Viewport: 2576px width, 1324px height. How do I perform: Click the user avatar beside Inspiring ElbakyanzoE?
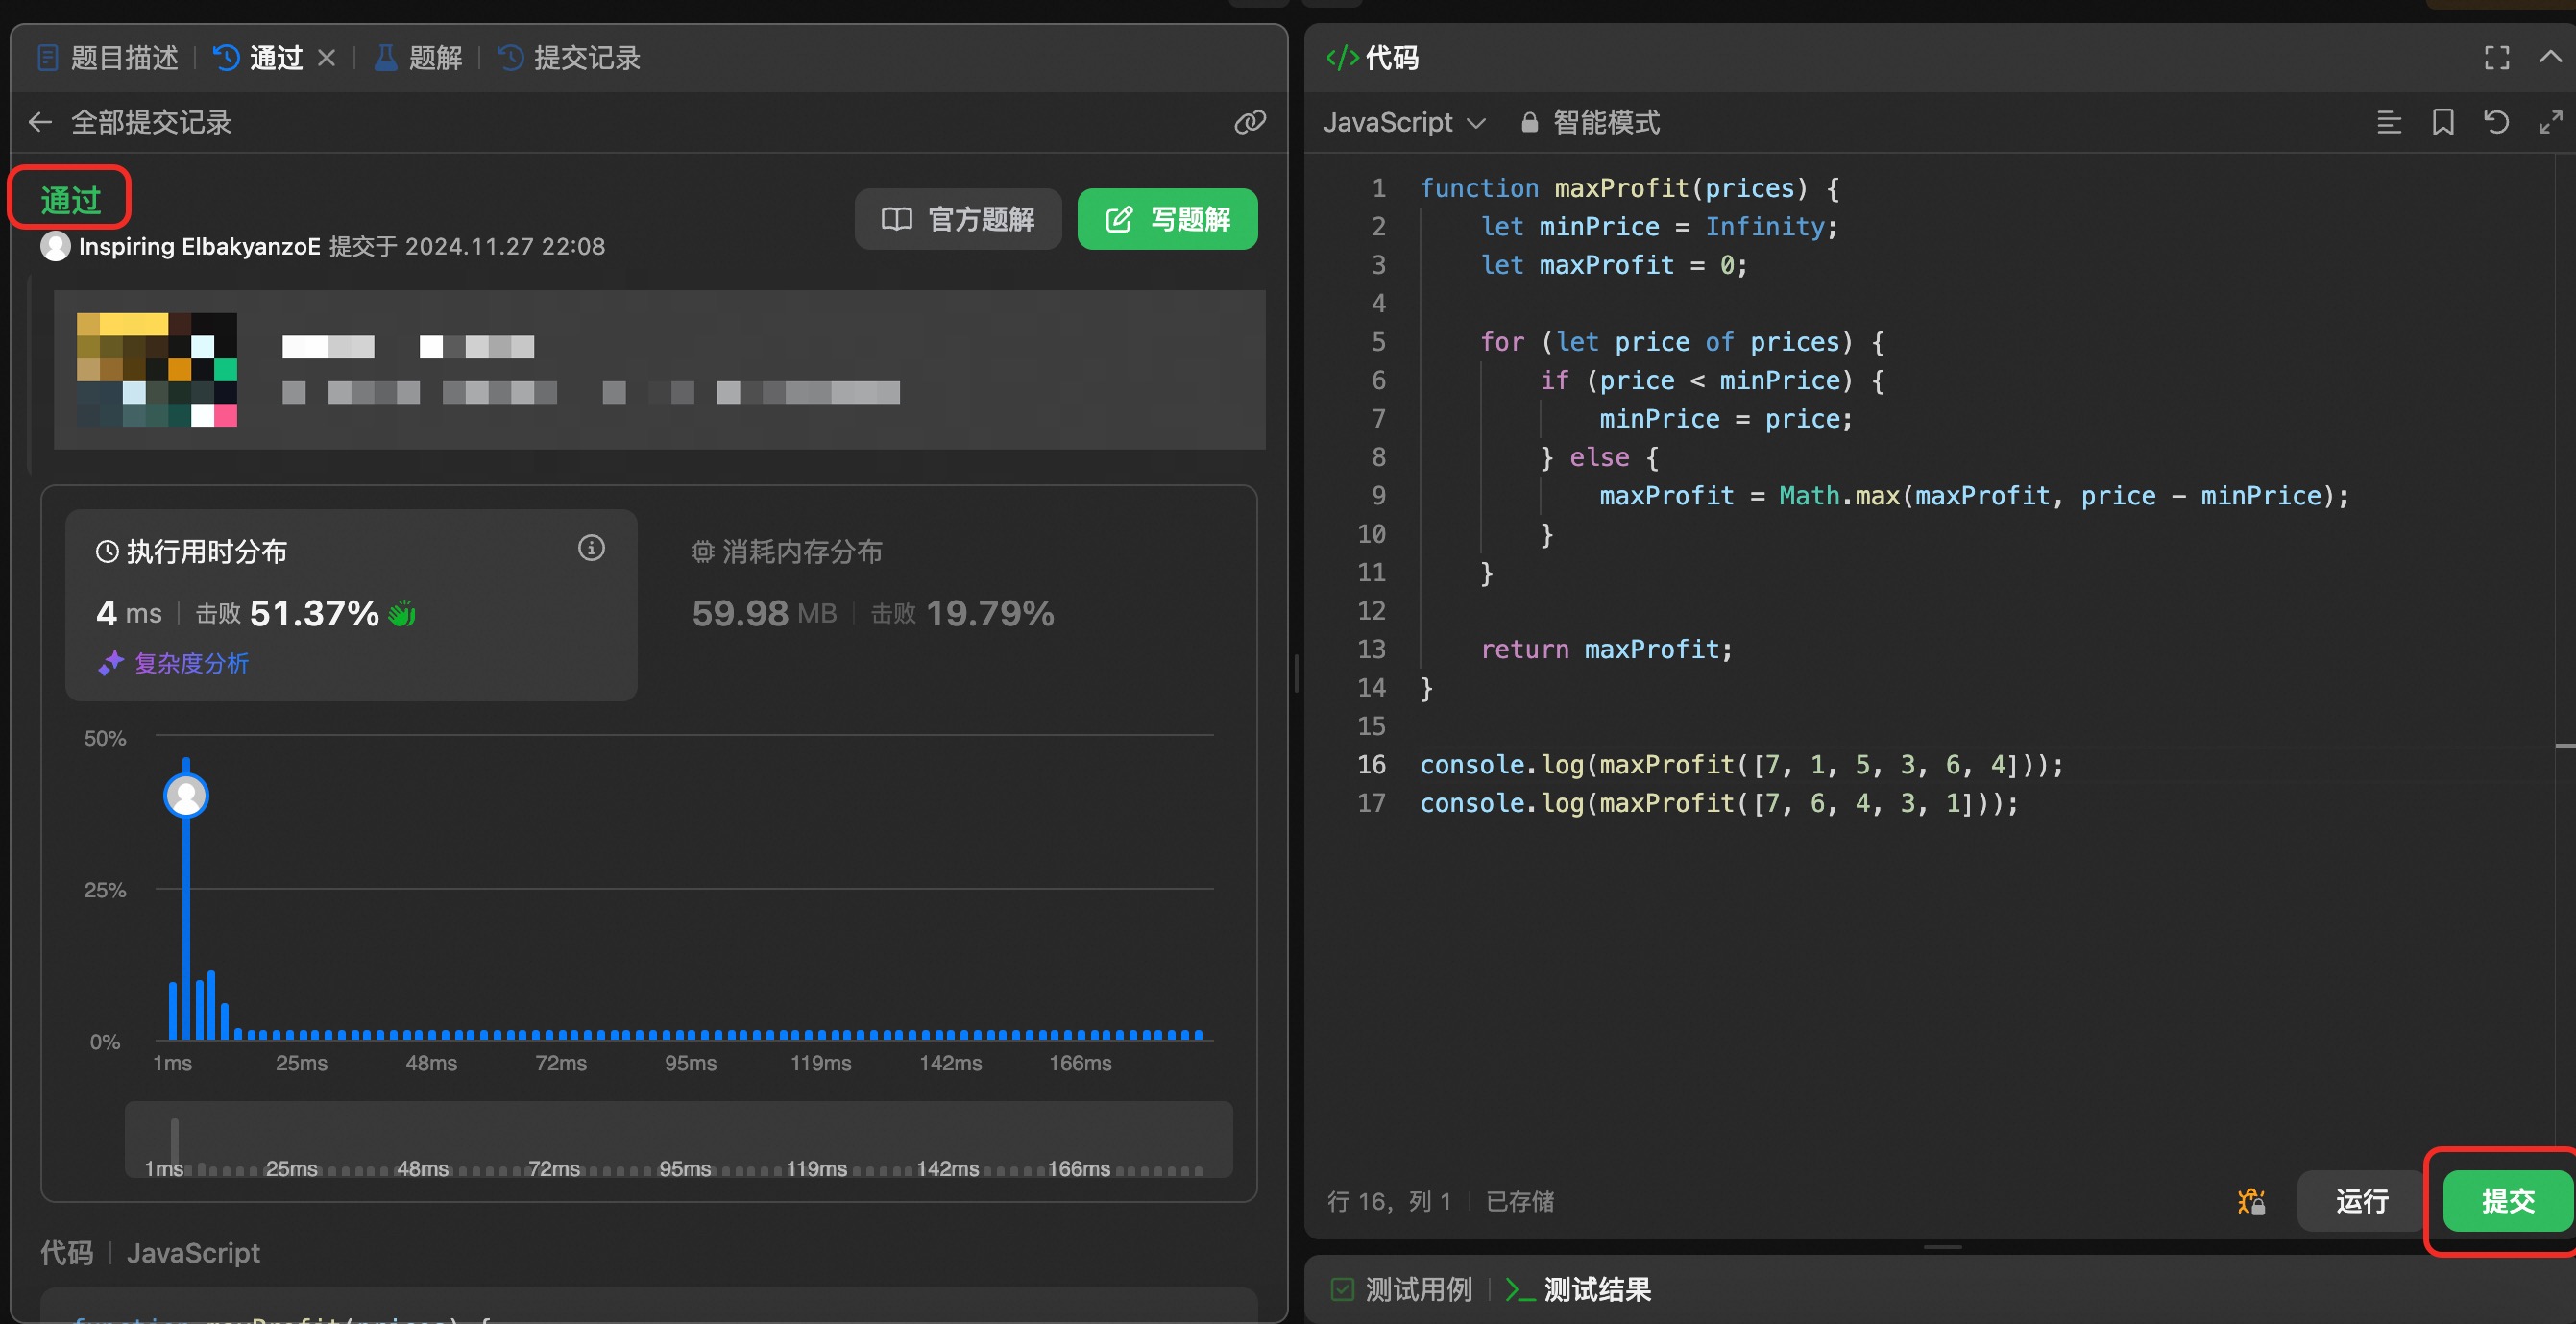55,246
